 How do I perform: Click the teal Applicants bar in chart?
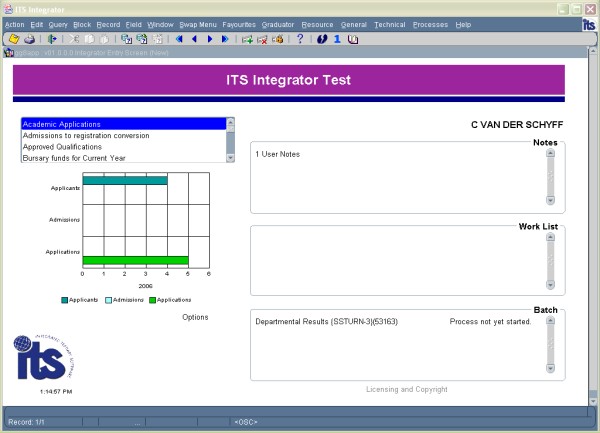pos(125,180)
